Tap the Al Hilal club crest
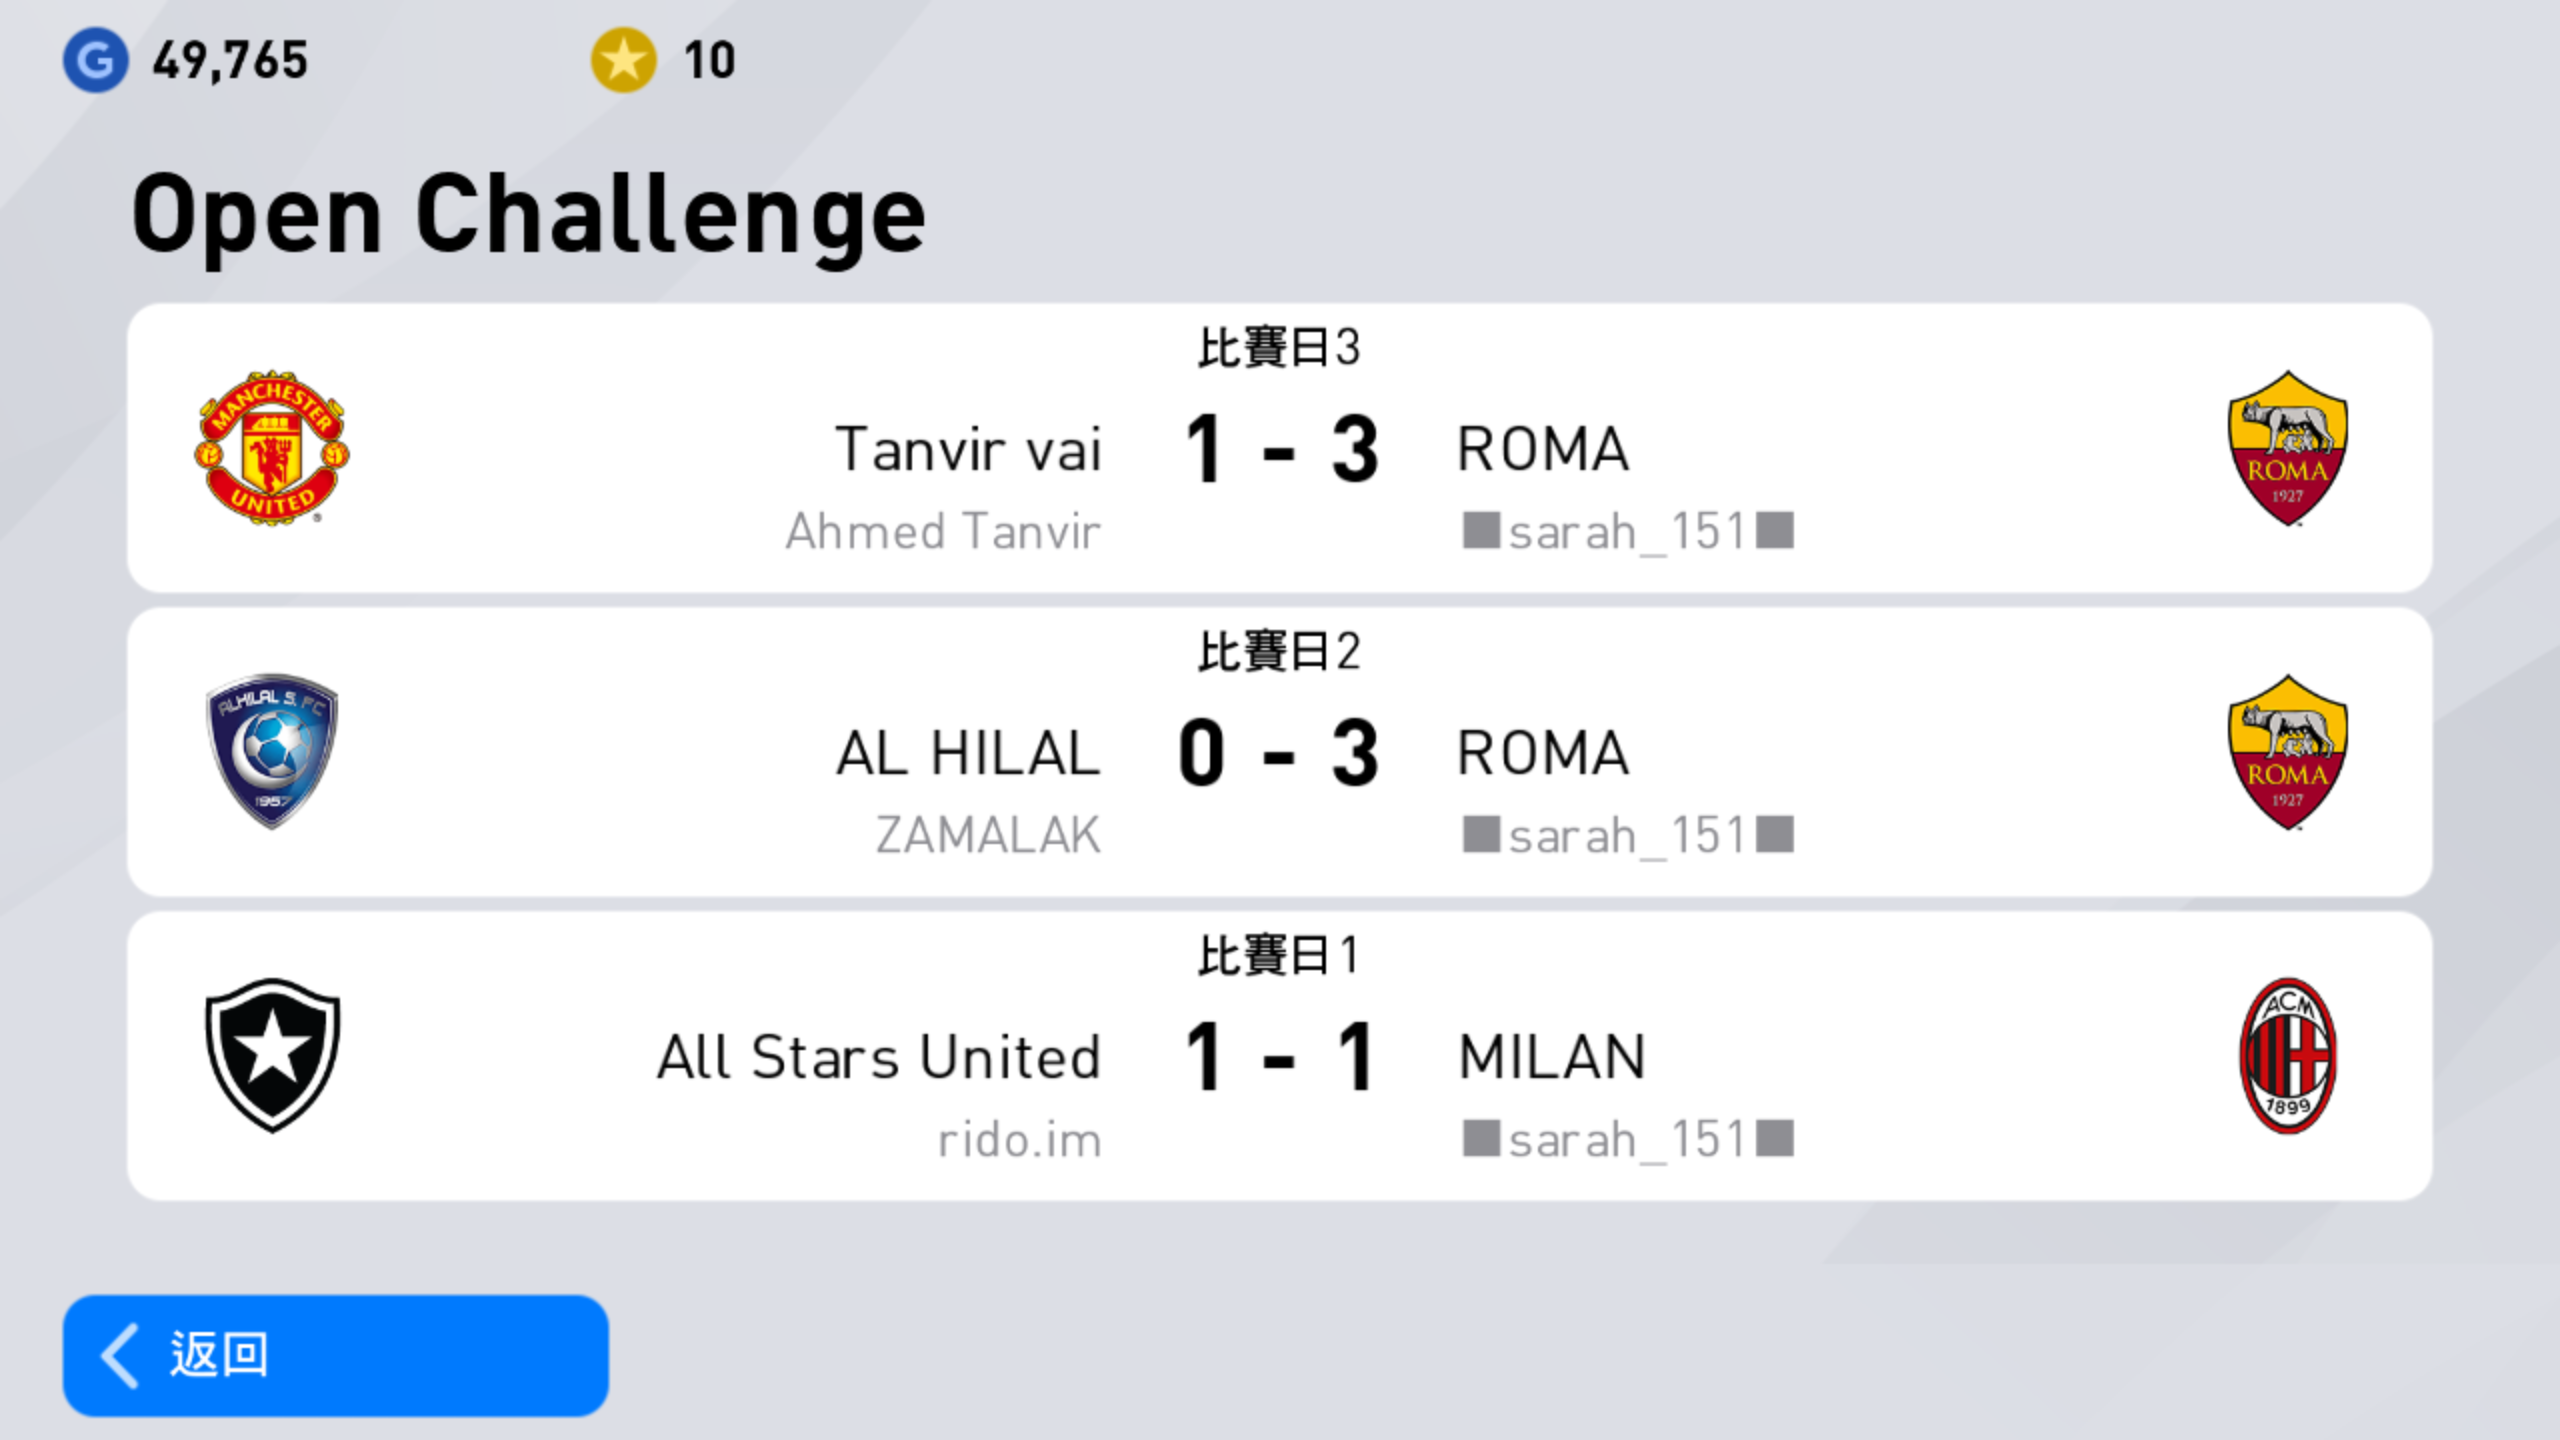Screen dimensions: 2560x1440 click(272, 751)
